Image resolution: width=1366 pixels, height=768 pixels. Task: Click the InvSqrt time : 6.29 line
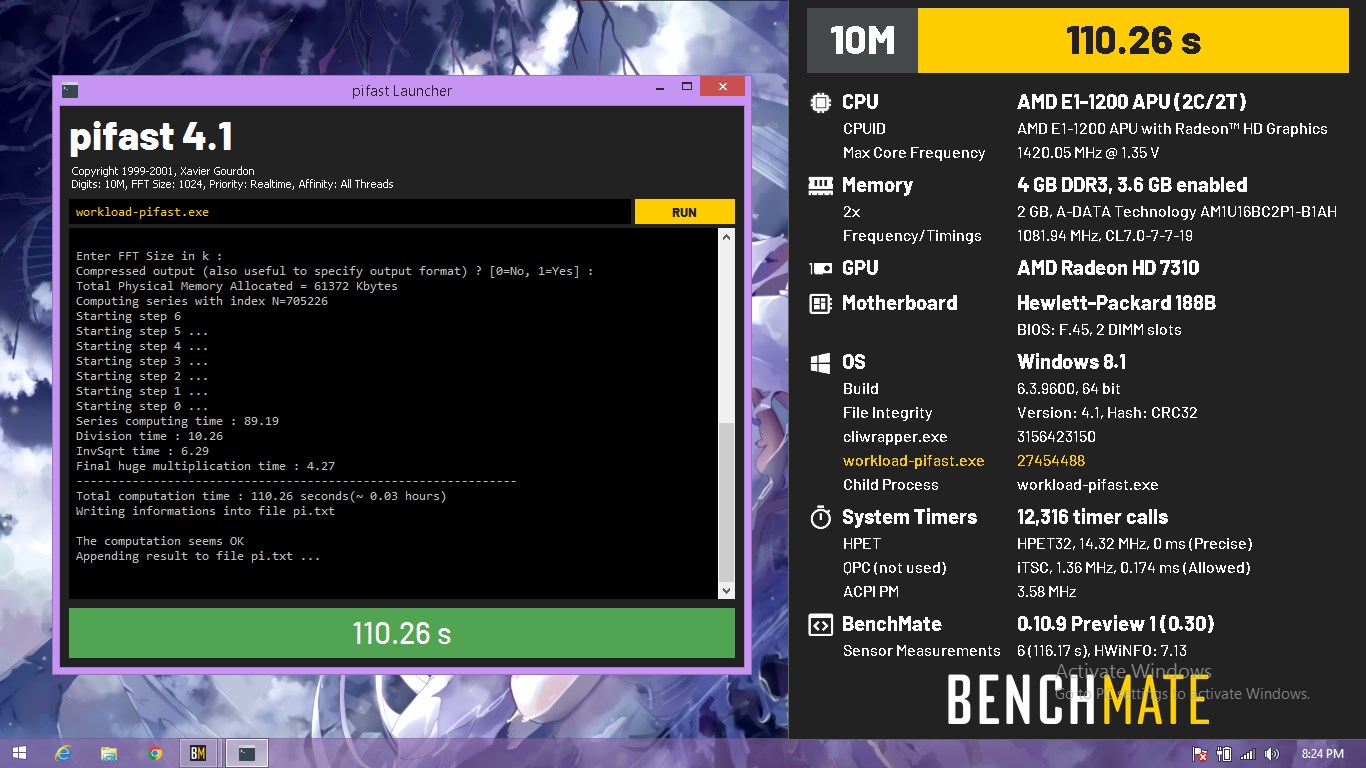[142, 451]
